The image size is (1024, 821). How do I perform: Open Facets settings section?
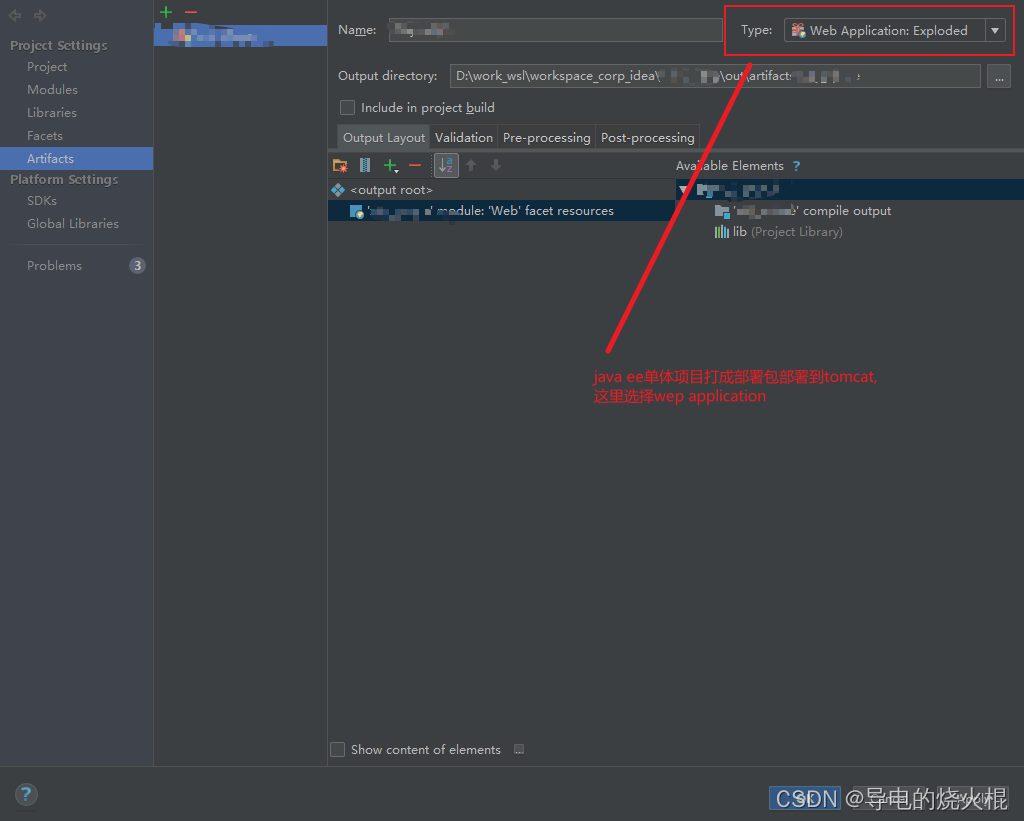tap(44, 136)
